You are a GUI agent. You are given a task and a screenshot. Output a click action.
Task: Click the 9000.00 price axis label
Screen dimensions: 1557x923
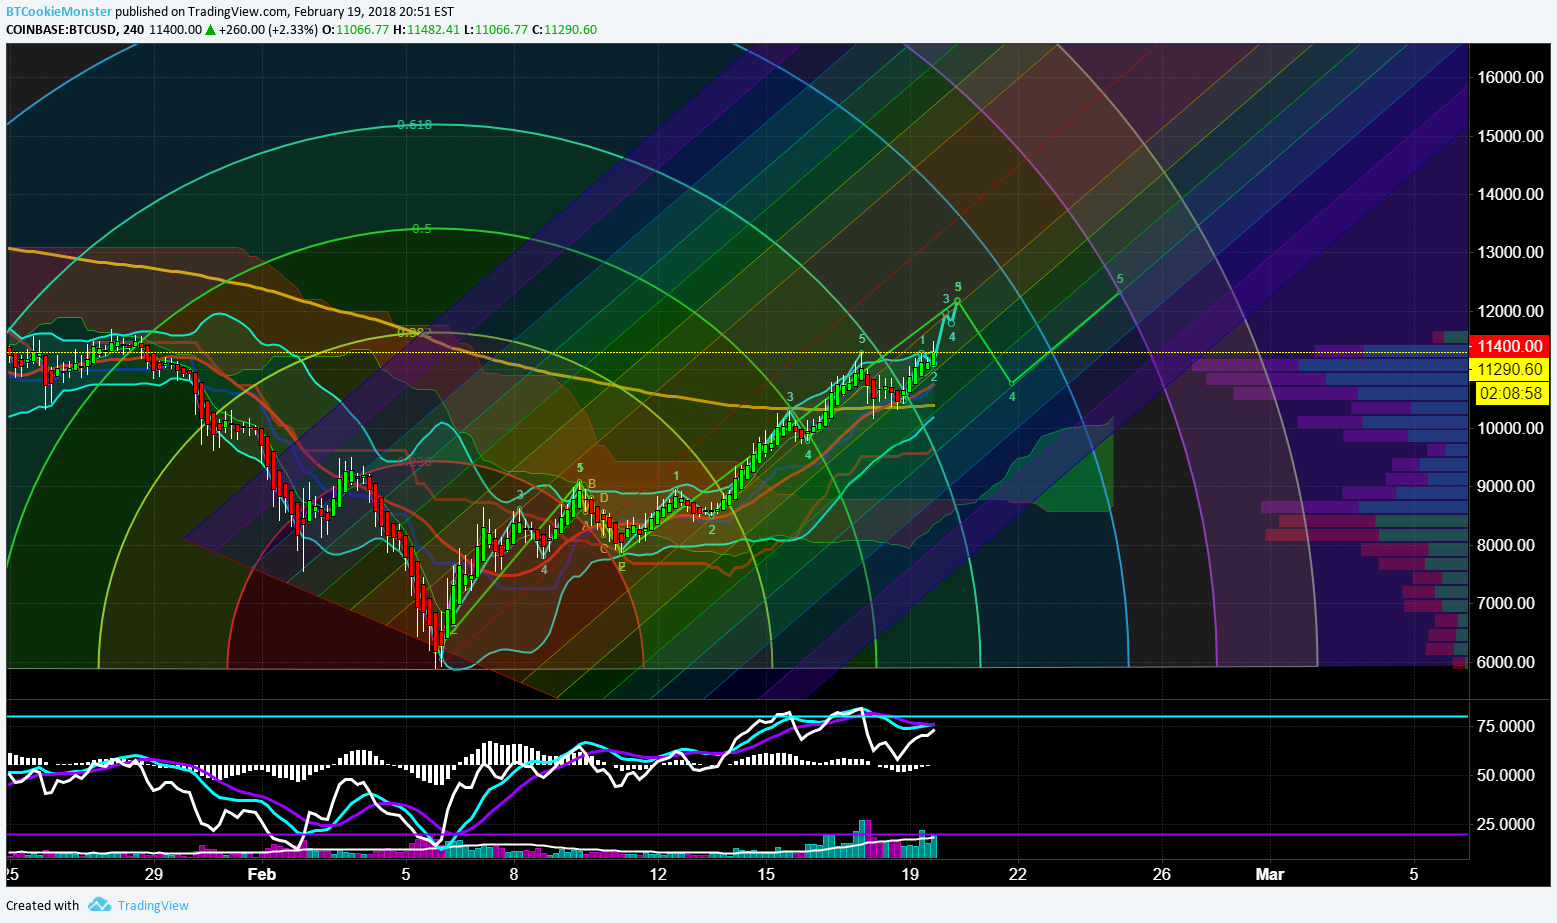[1506, 486]
